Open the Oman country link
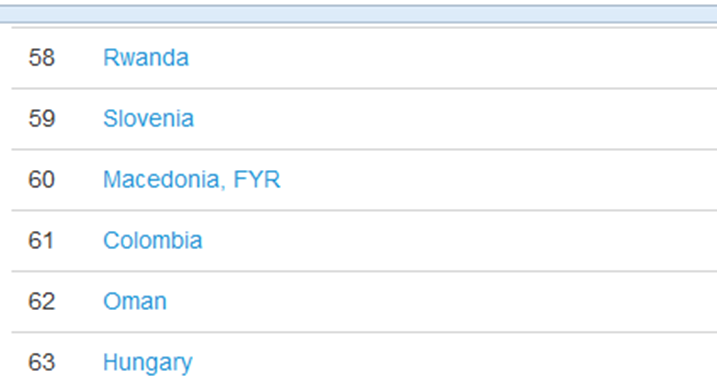Viewport: 717px width, 391px height. coord(135,301)
